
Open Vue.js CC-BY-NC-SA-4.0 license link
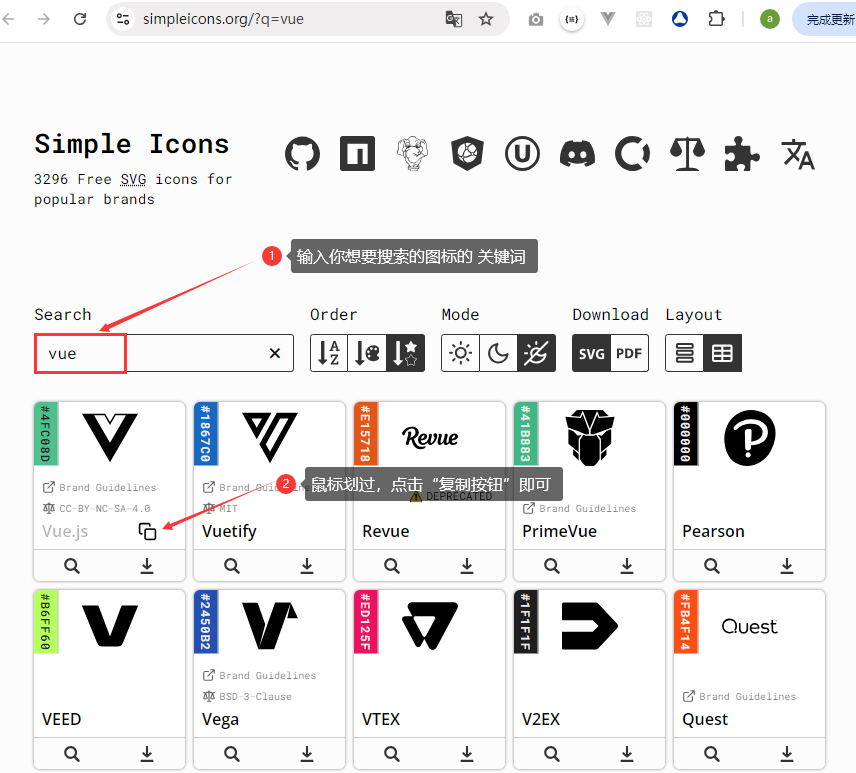coord(97,508)
